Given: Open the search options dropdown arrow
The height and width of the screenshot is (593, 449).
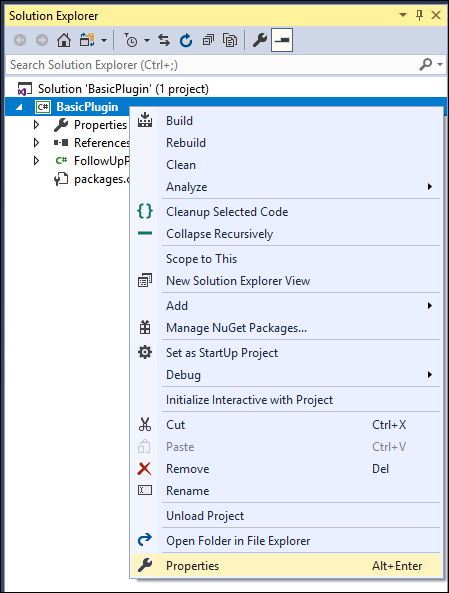Looking at the screenshot, I should pos(440,65).
